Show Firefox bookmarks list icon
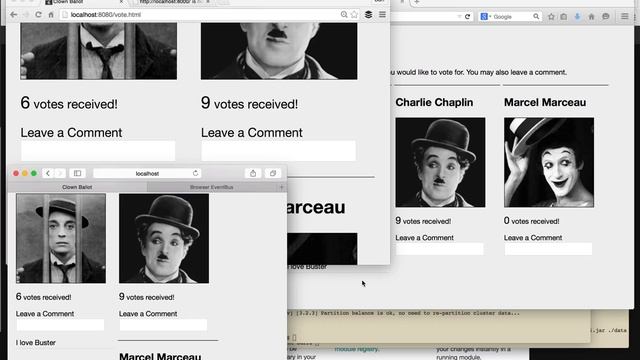Image resolution: width=640 pixels, height=360 pixels. click(x=564, y=17)
